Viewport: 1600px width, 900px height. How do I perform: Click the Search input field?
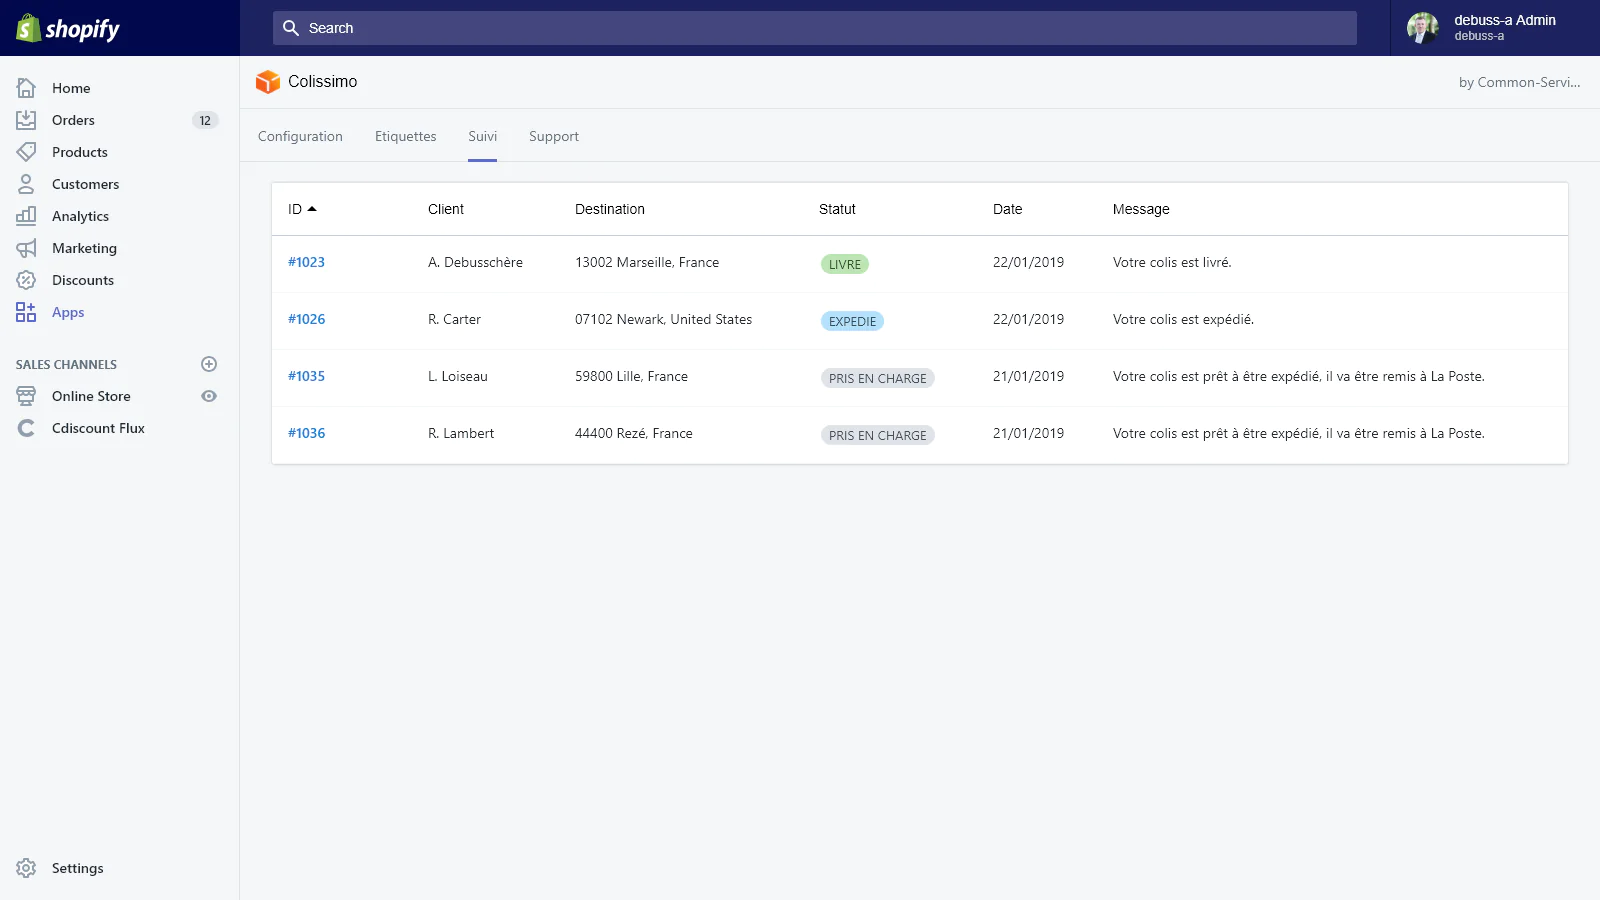(x=814, y=28)
